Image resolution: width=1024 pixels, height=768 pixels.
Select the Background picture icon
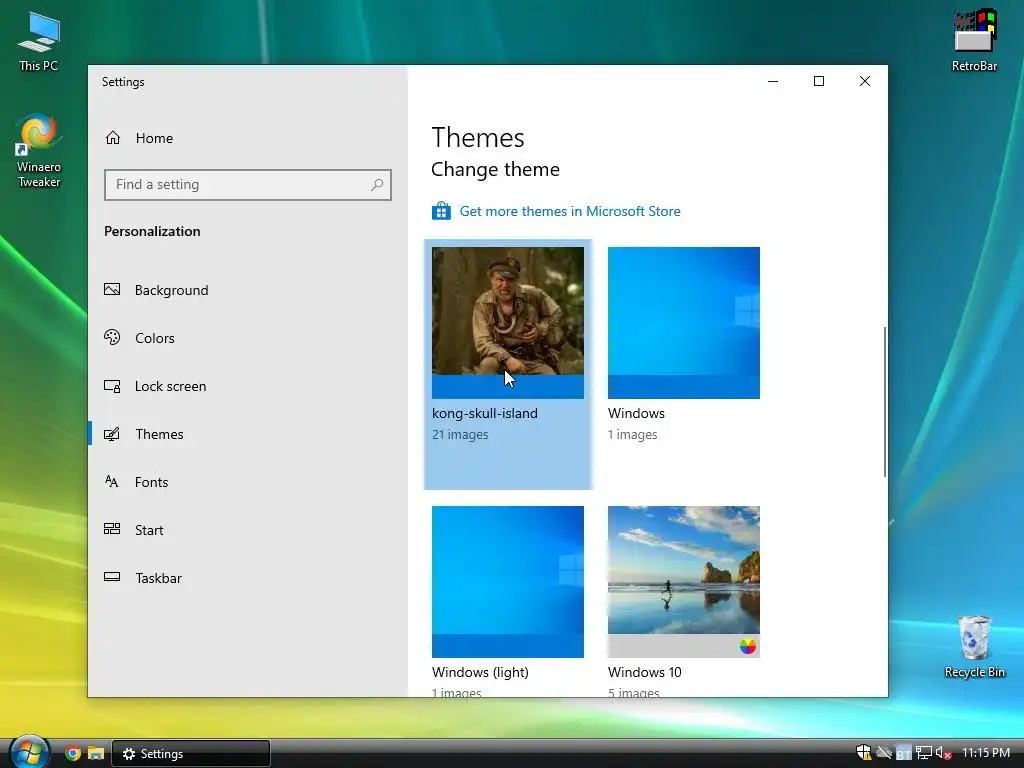pyautogui.click(x=112, y=289)
